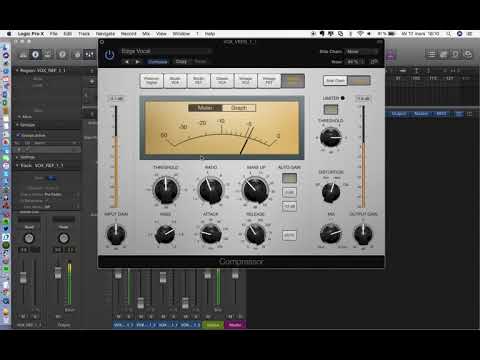The width and height of the screenshot is (480, 360).
Task: Select the Studio FET circuit type
Action: tap(199, 81)
